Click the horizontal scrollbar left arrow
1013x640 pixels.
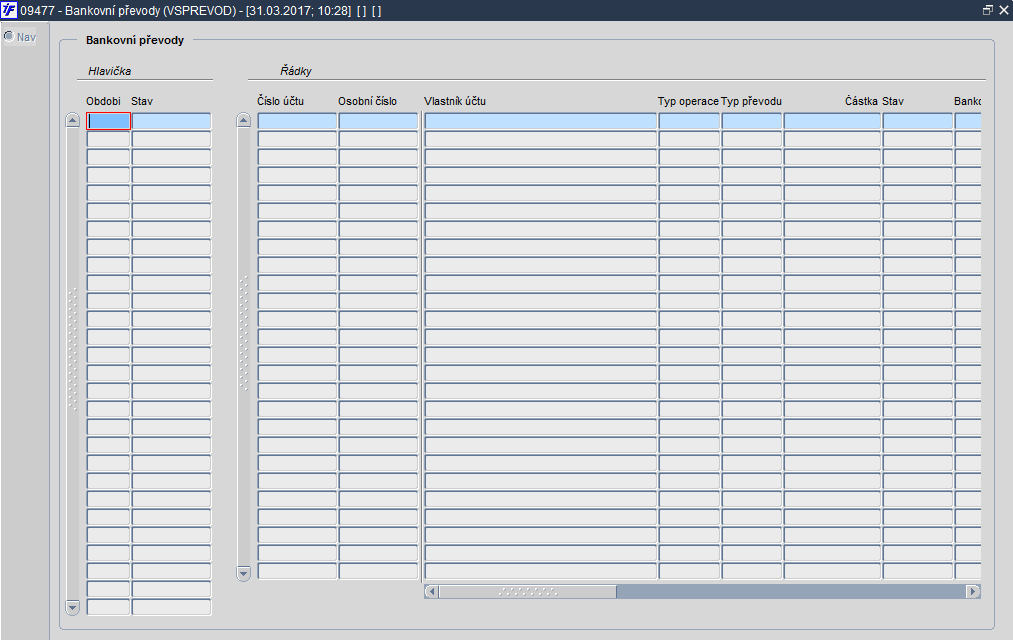pos(432,592)
